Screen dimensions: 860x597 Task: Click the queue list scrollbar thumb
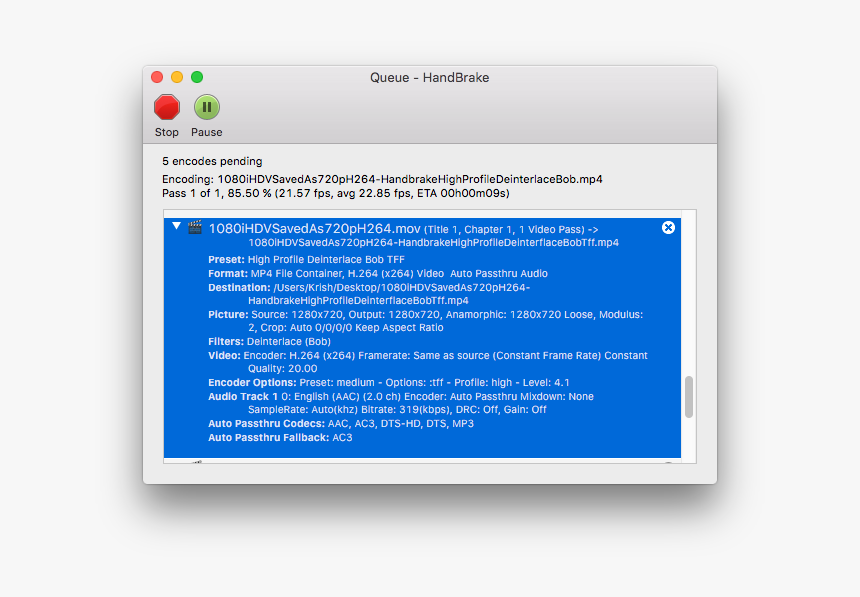[689, 397]
